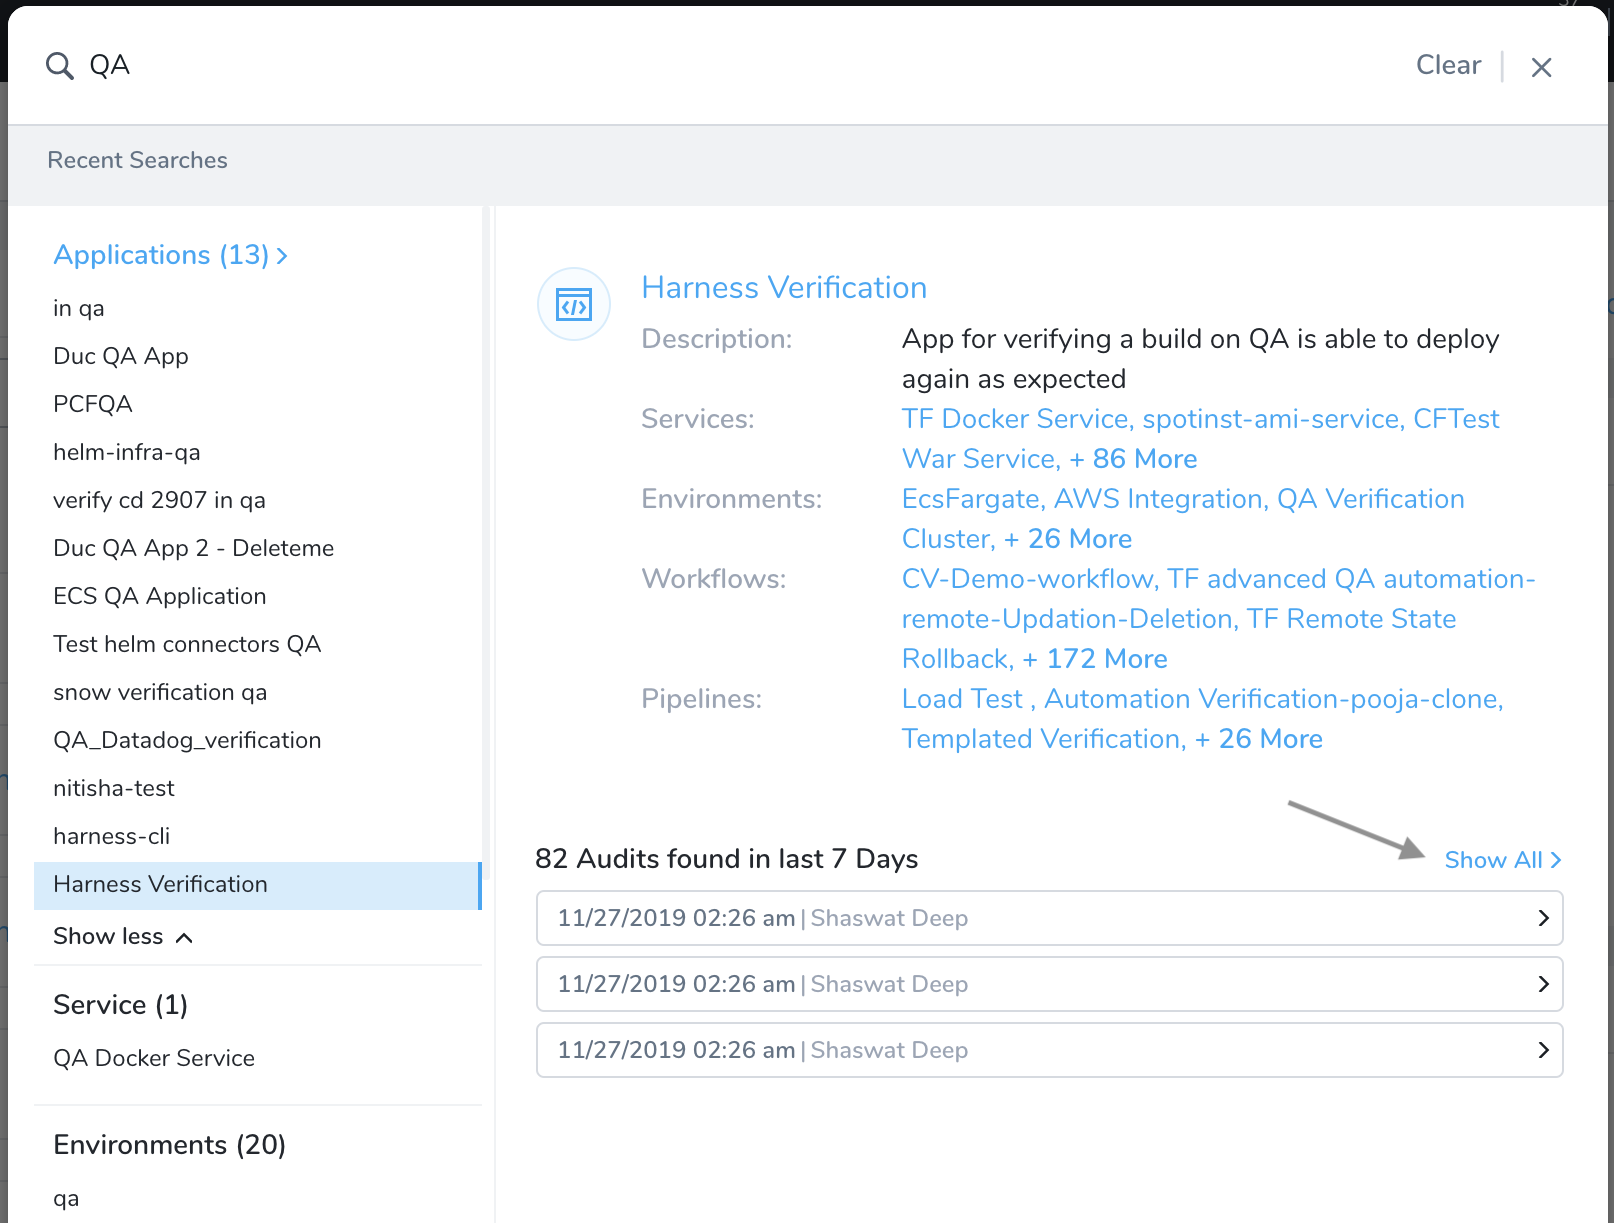Screen dimensions: 1614x1223
Task: Show + 26 More environments
Action: [x=1068, y=539]
